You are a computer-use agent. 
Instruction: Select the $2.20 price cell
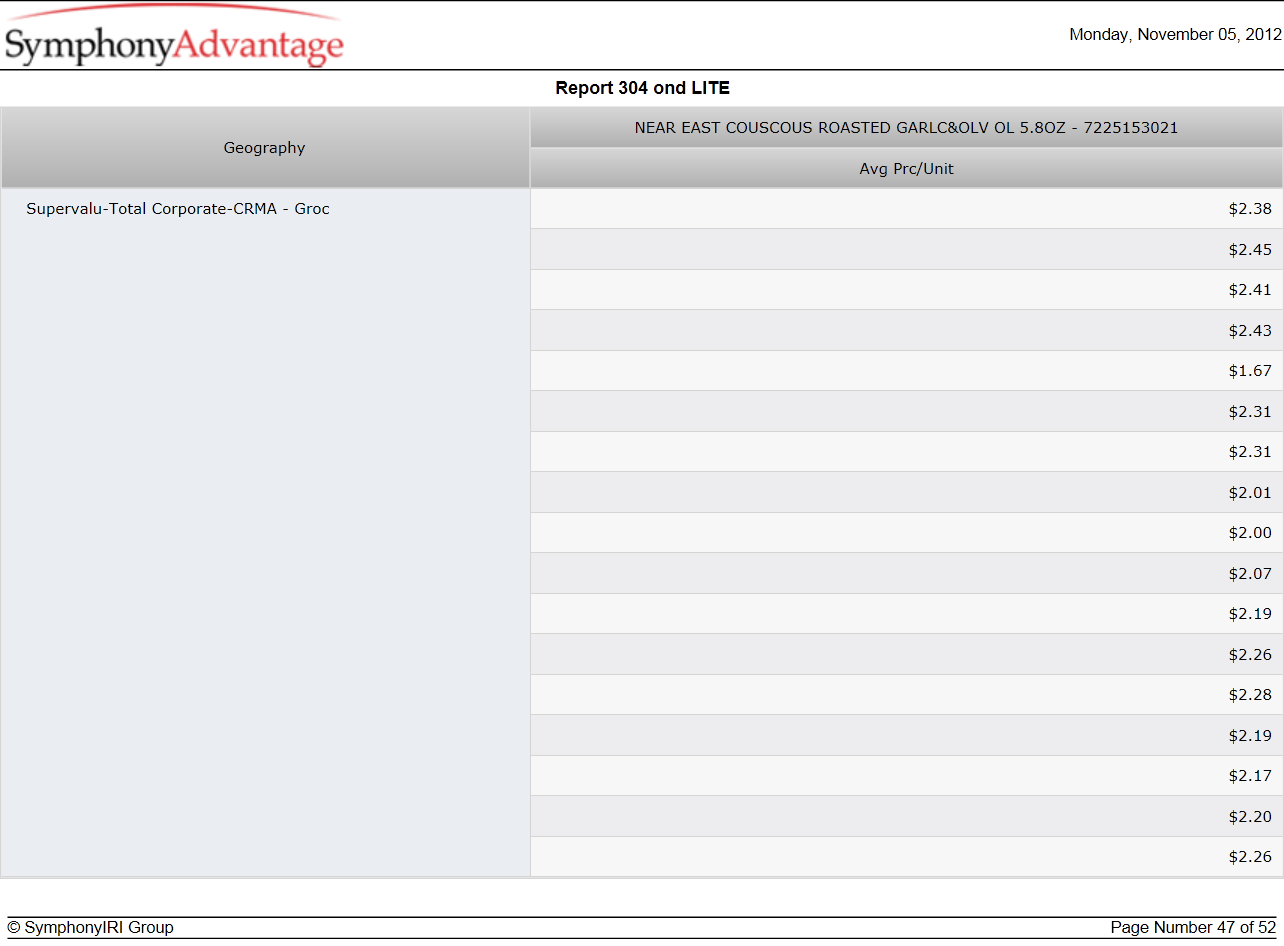tap(906, 817)
